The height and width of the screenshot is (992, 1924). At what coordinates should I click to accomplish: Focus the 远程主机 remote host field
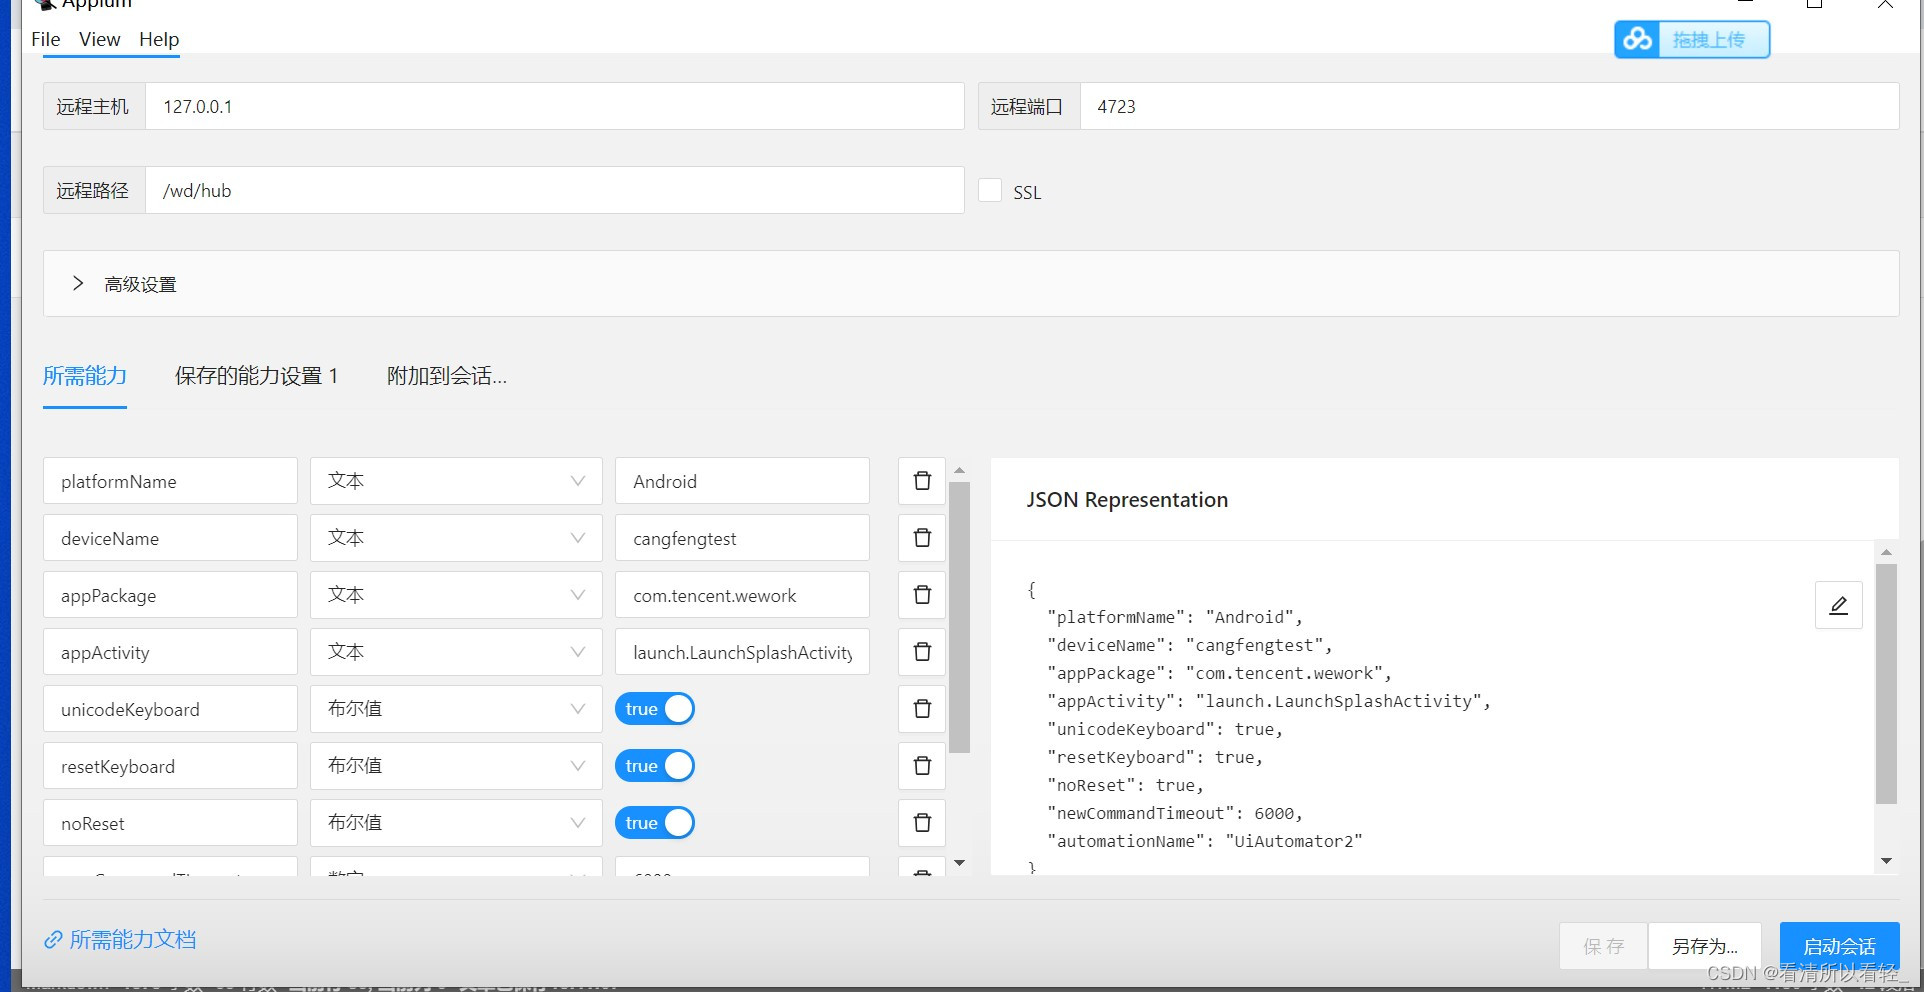click(555, 106)
